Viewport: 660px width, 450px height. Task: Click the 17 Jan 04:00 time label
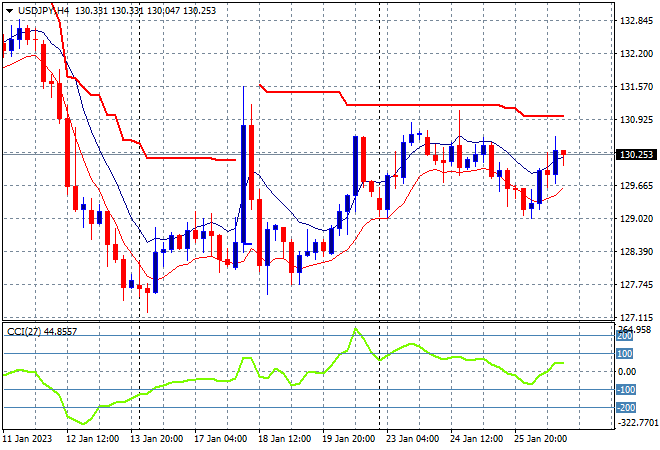220,439
